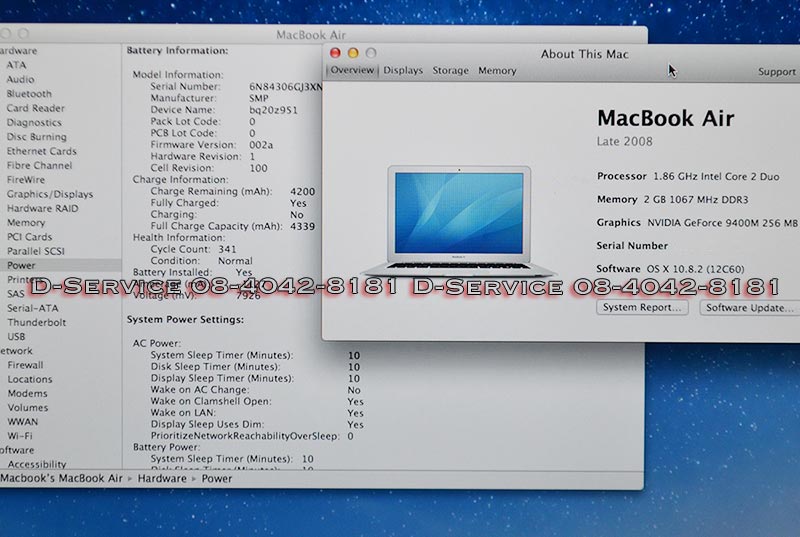Click the Serial Number label in About This Mac

[632, 245]
